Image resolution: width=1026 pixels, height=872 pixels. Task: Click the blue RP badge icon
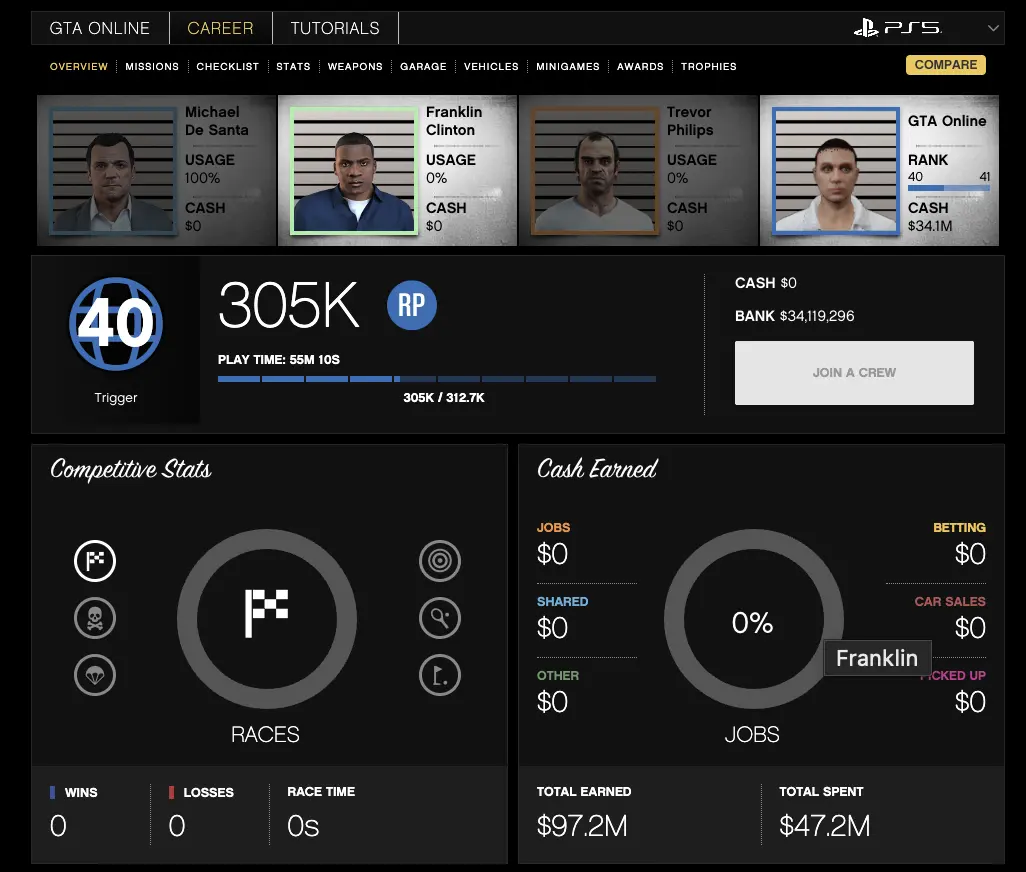(x=412, y=305)
